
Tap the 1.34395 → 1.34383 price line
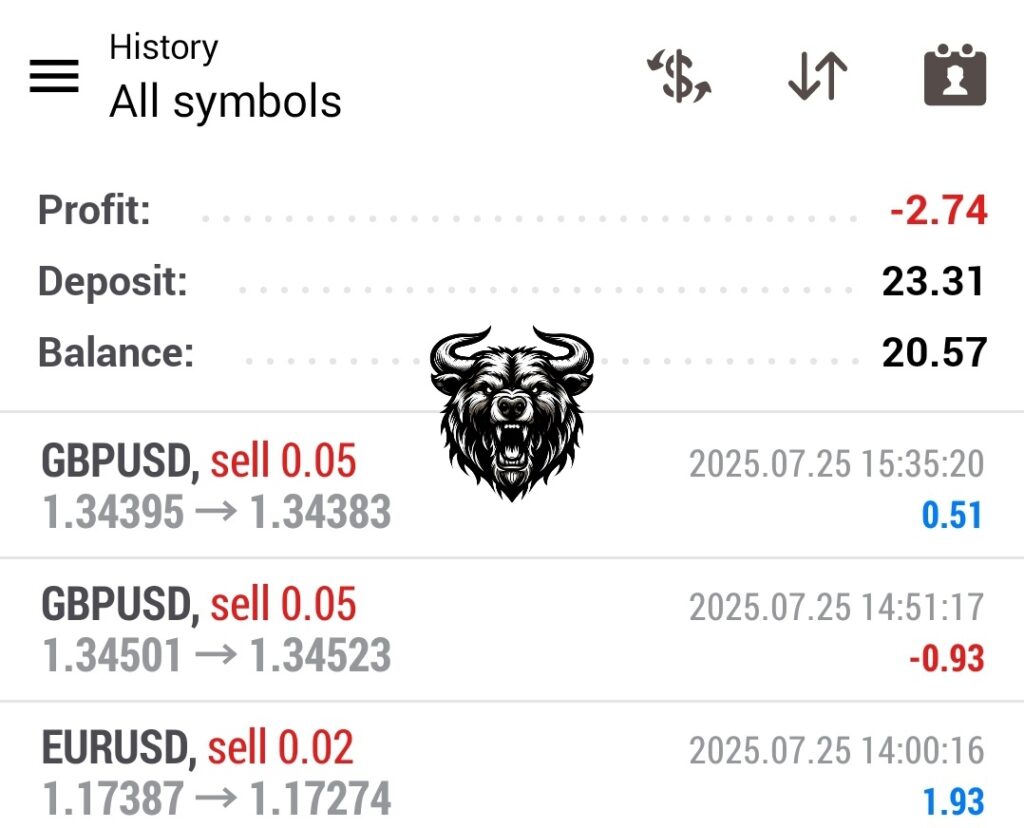coord(216,513)
